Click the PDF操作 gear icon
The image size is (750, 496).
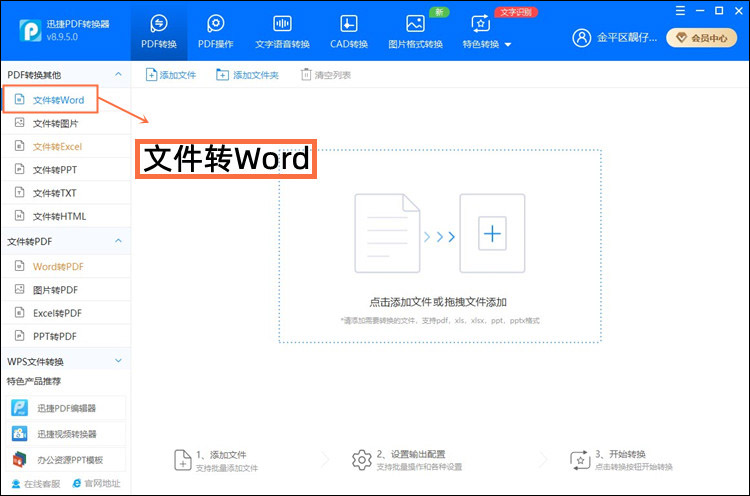pyautogui.click(x=216, y=23)
